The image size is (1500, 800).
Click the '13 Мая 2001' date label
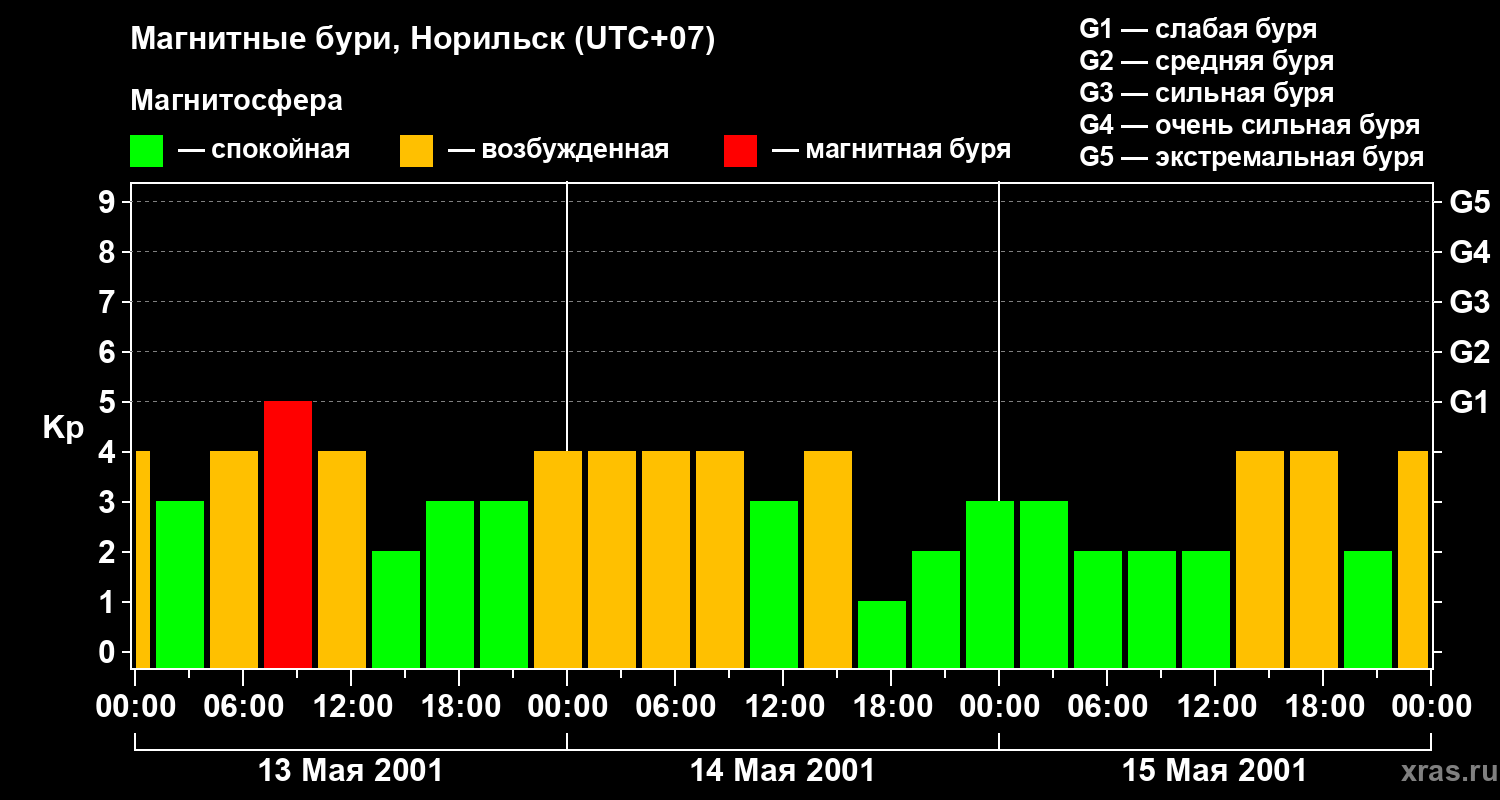(350, 771)
